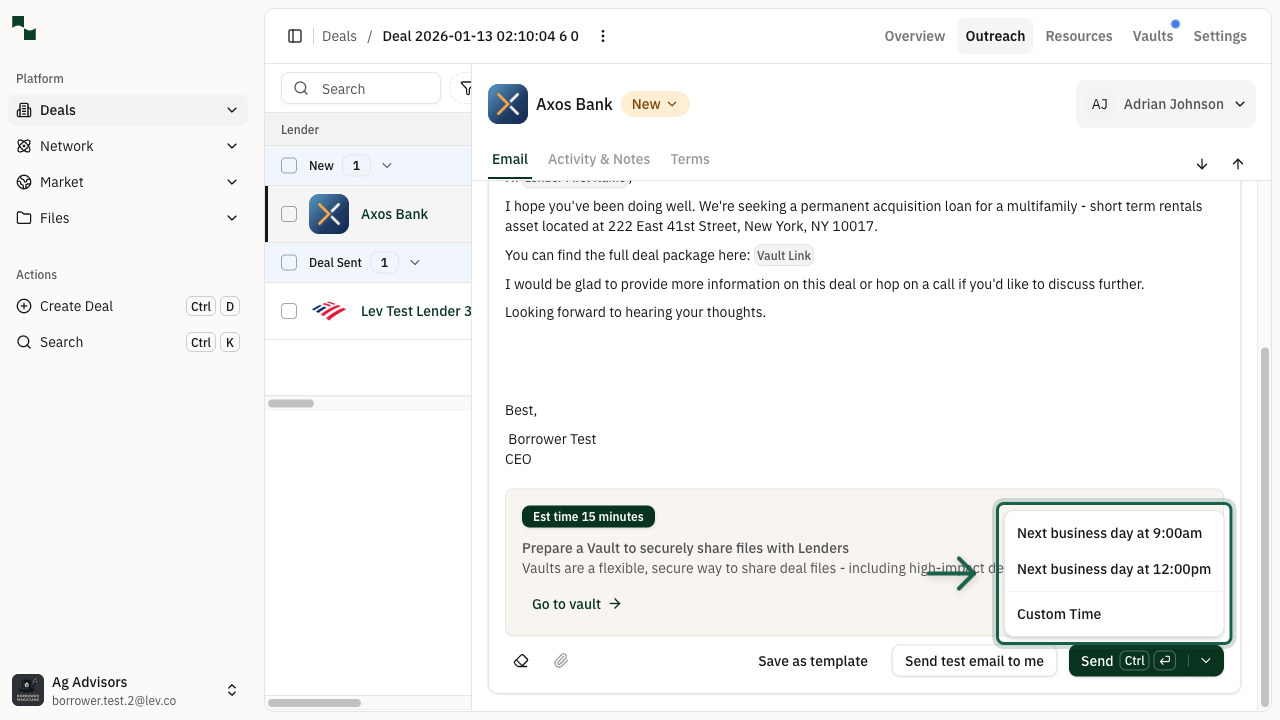Tick the Lev Test Lender 3 checkbox

[x=289, y=311]
